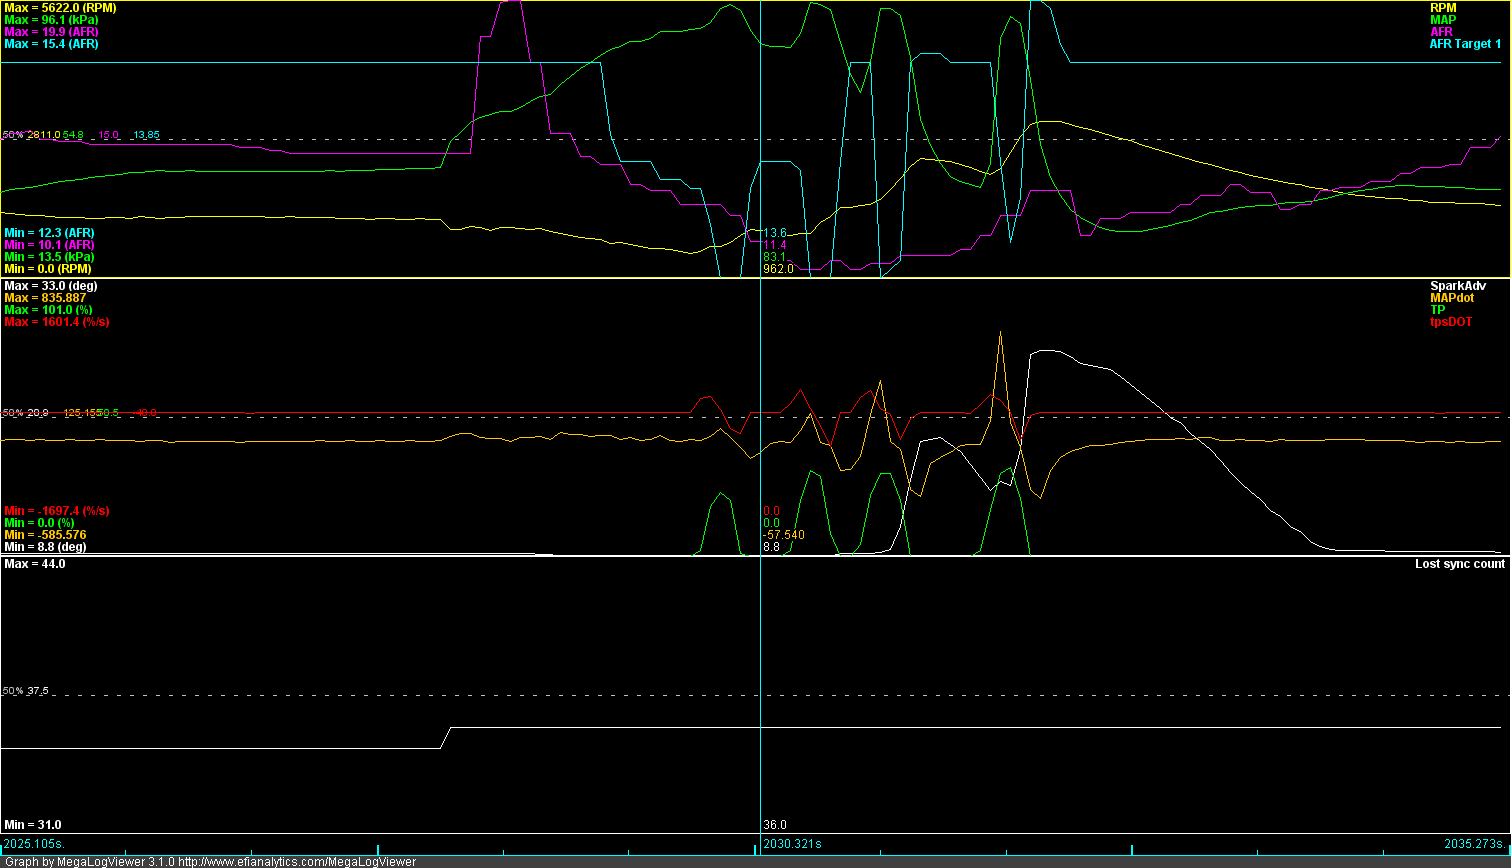Select the red tpsDOT legend label
The image size is (1511, 868).
(1450, 322)
